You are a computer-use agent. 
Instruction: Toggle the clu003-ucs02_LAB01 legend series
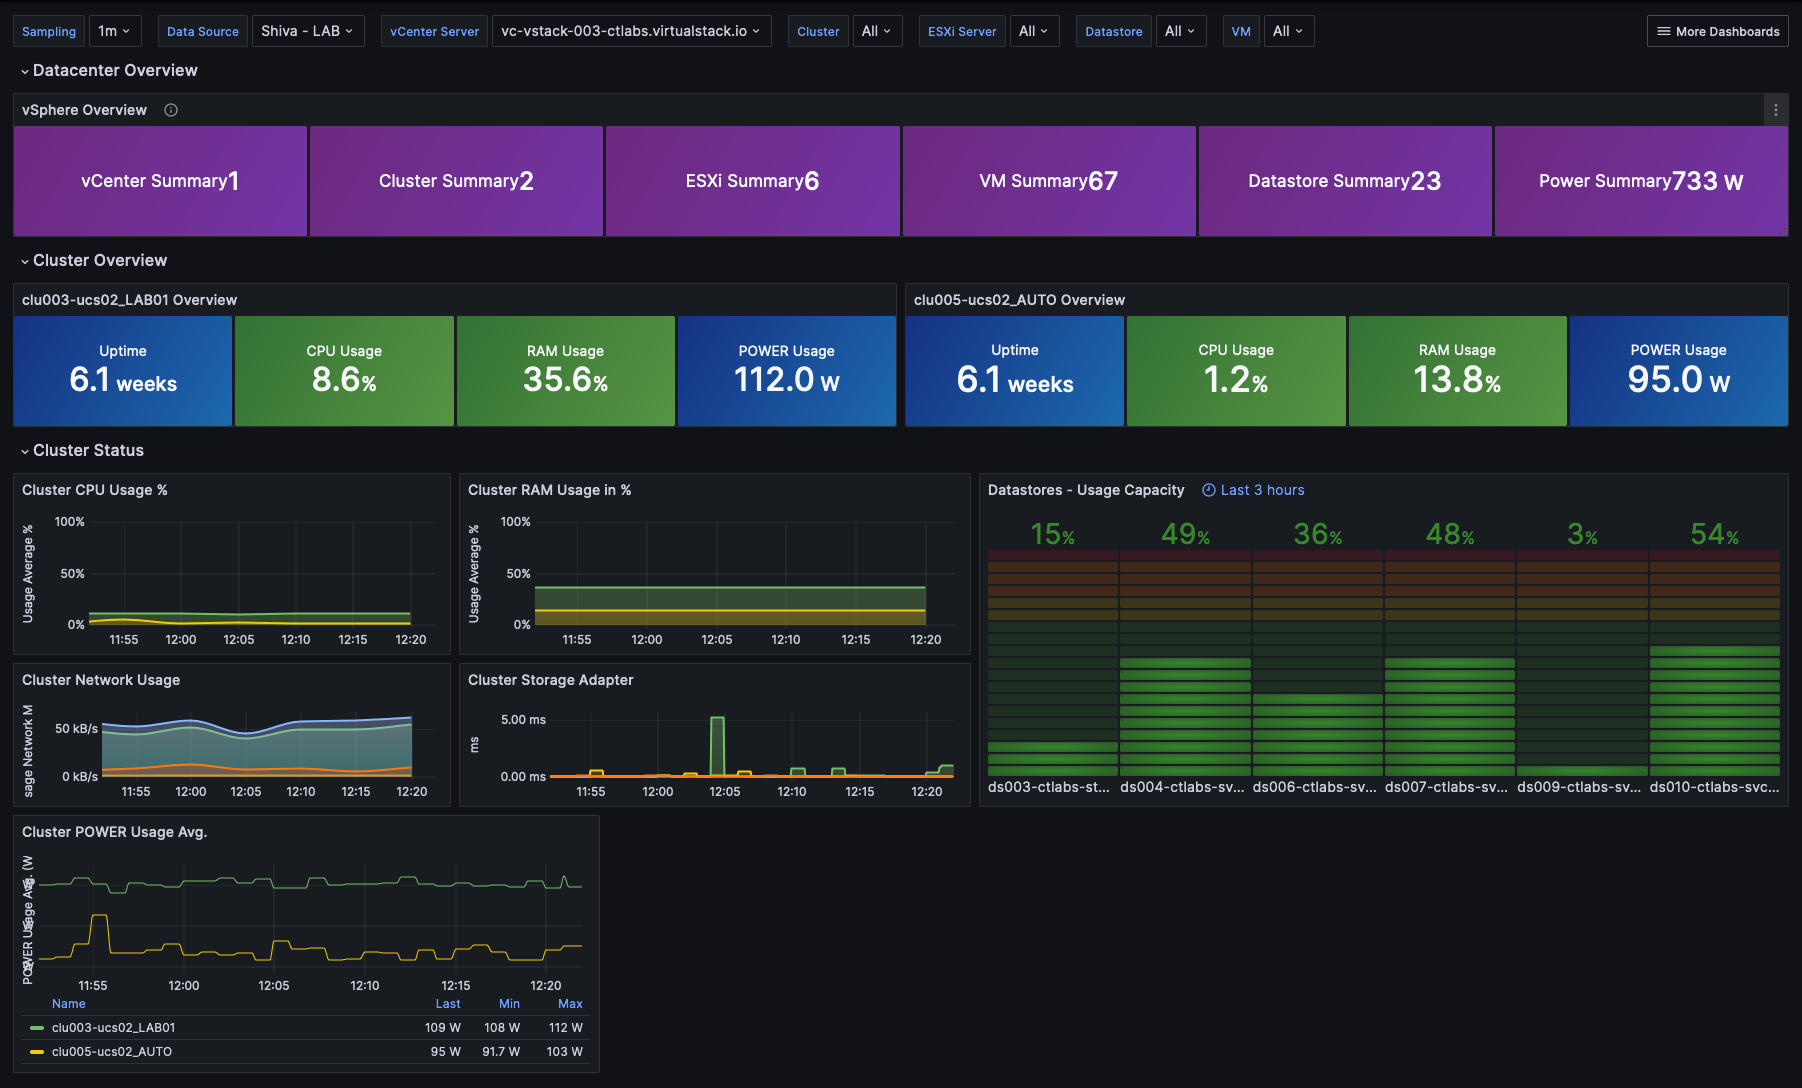pos(113,1027)
